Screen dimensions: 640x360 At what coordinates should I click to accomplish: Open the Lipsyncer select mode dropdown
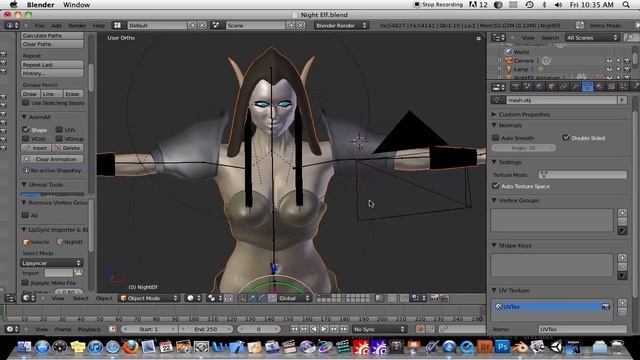click(52, 263)
